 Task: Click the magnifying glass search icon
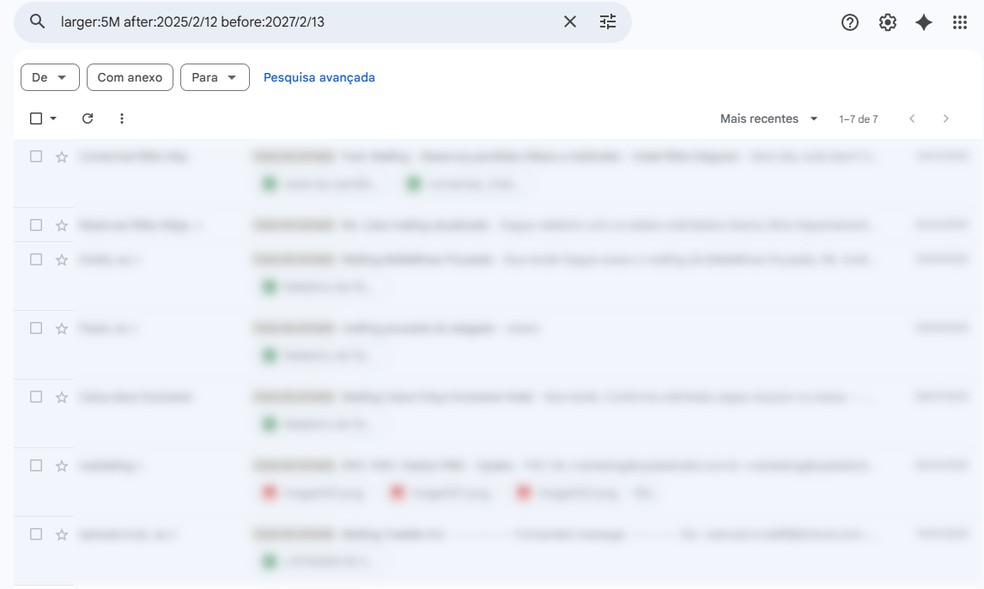[x=38, y=22]
